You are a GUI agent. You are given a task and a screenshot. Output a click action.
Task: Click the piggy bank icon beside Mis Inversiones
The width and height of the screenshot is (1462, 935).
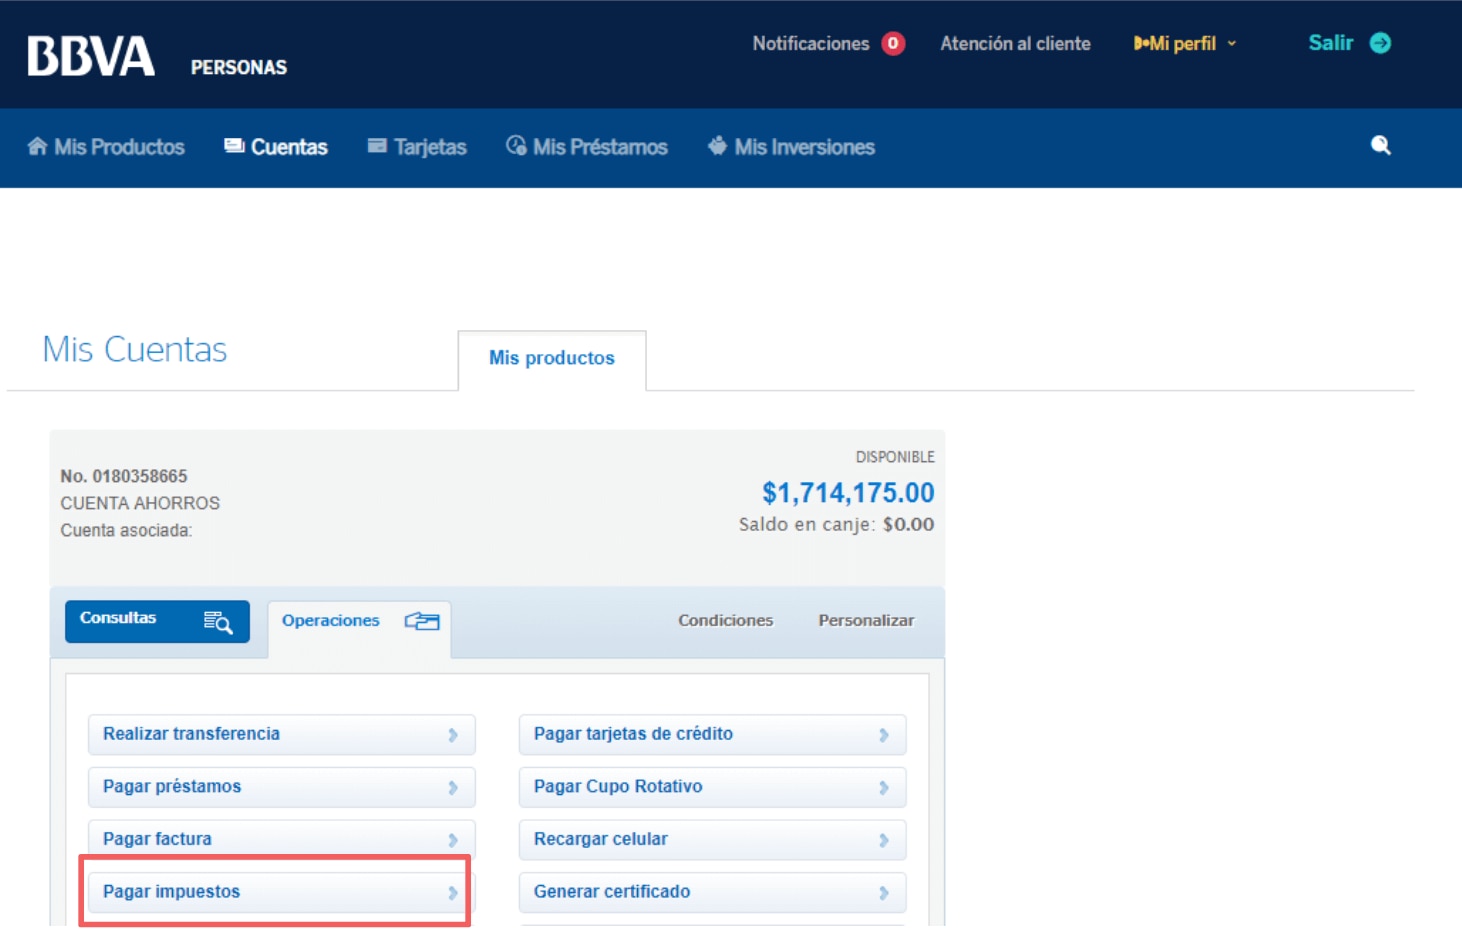click(x=717, y=146)
